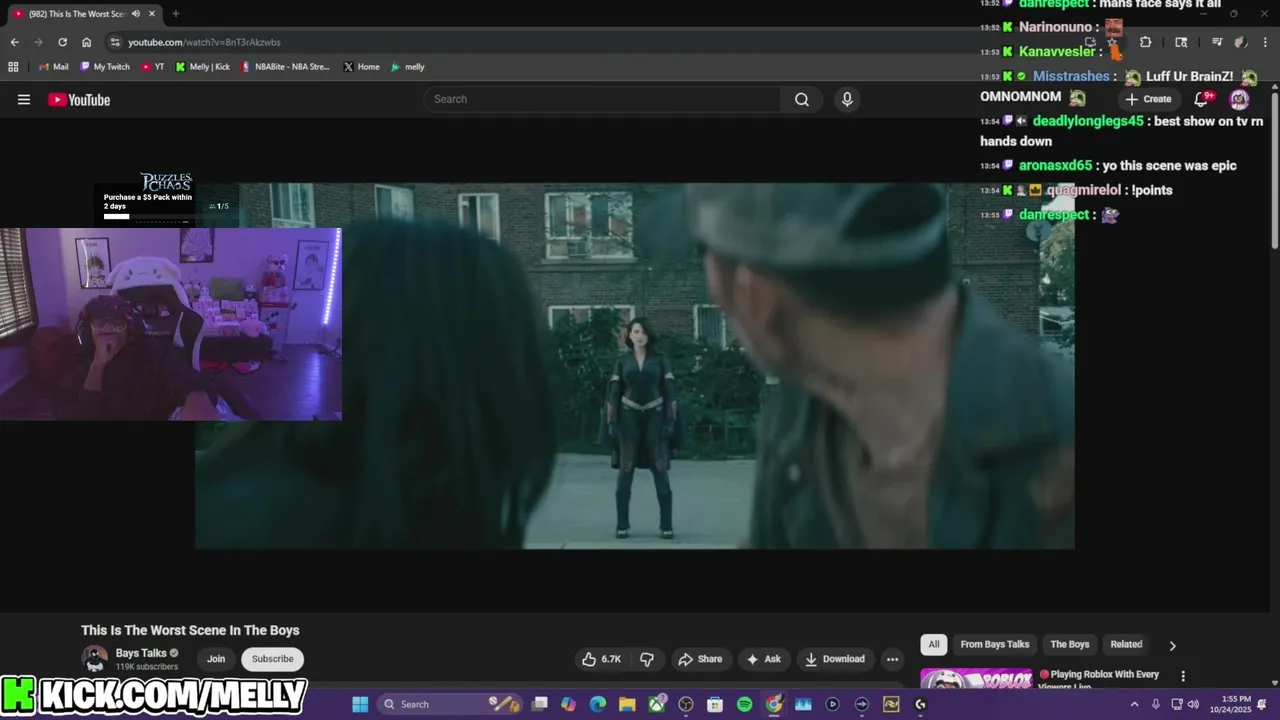Open Xbox app in taskbar
The image size is (1280, 720).
coord(657,704)
